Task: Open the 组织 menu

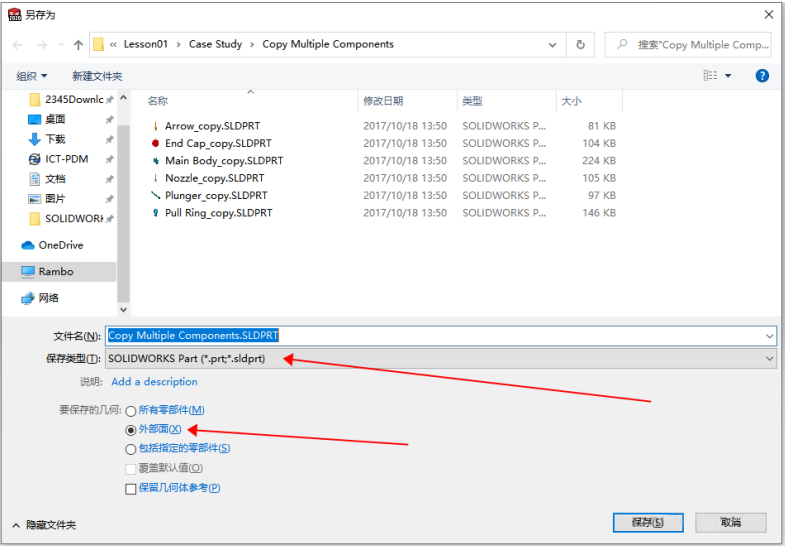Action: (x=31, y=76)
